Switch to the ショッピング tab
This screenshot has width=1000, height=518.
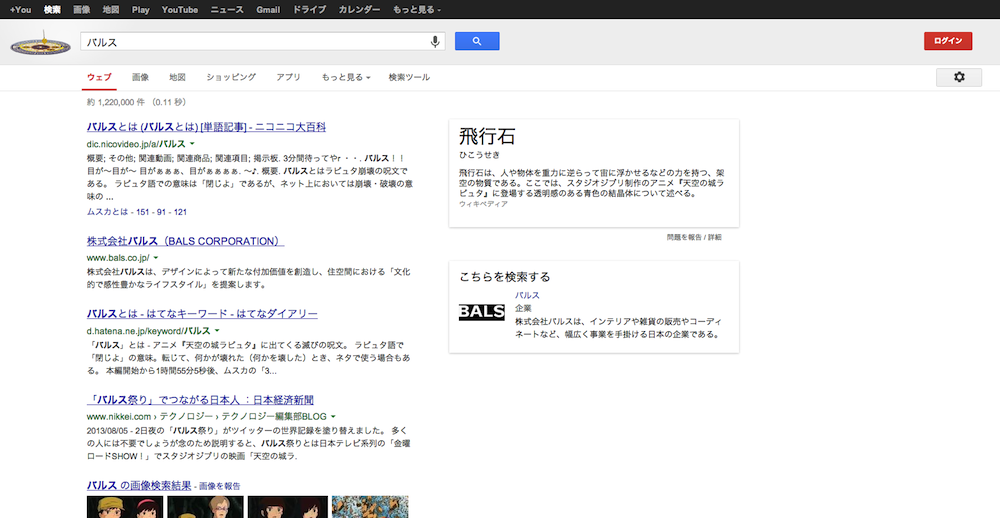231,77
